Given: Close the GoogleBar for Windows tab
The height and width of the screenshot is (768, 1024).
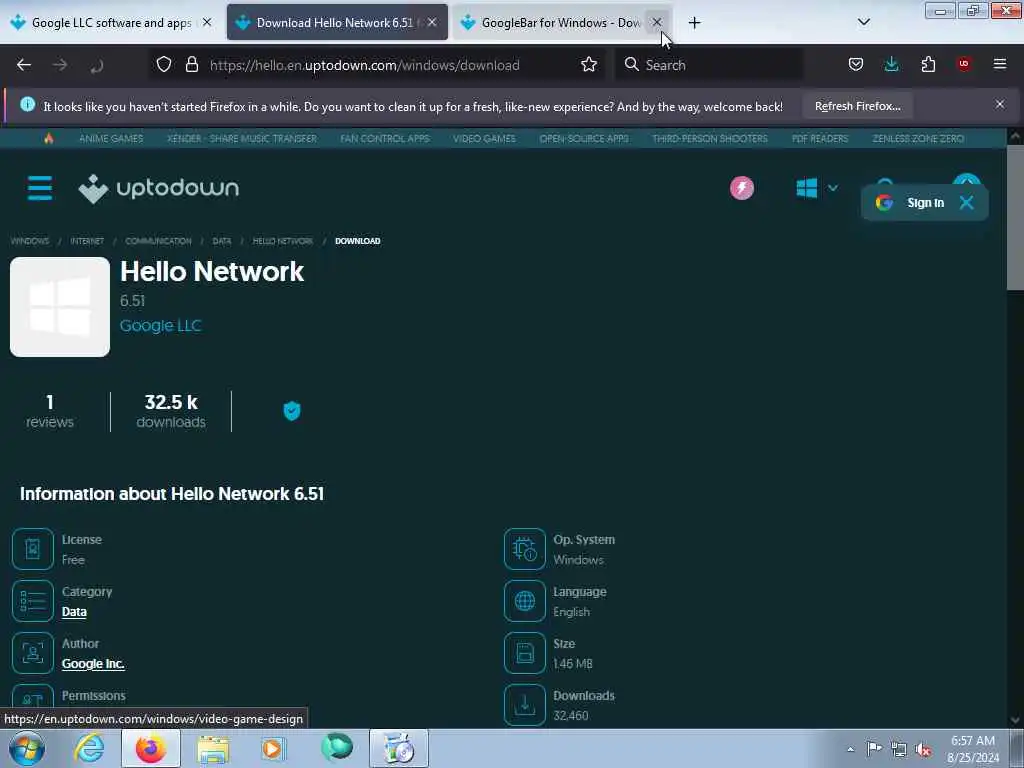Looking at the screenshot, I should (x=657, y=22).
